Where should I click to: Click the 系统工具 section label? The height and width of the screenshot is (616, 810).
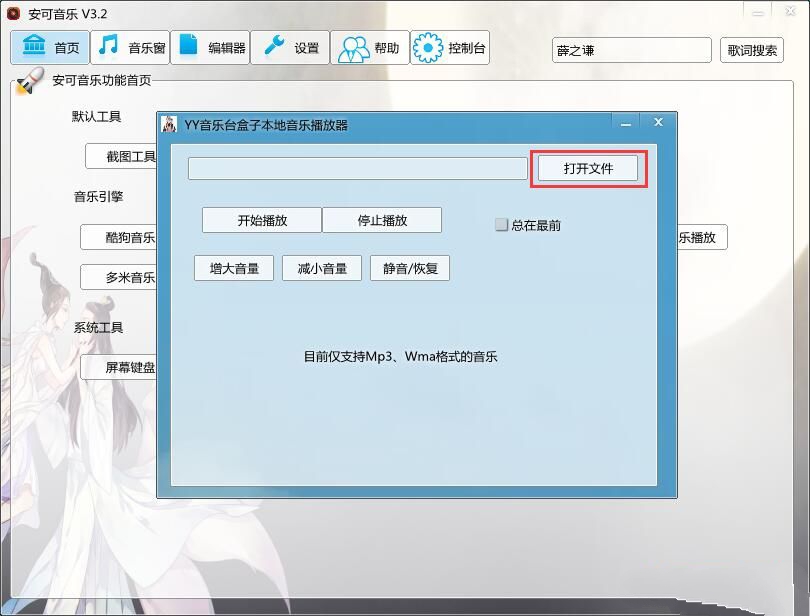pyautogui.click(x=98, y=328)
